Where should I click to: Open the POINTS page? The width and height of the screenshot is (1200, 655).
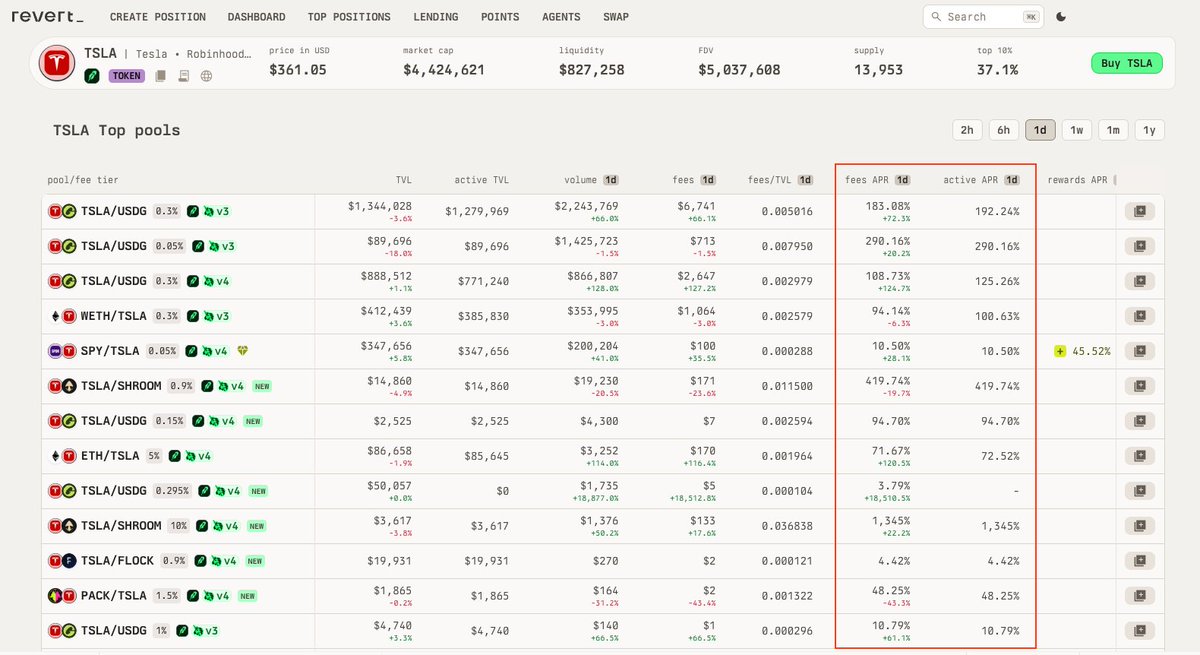pyautogui.click(x=500, y=17)
